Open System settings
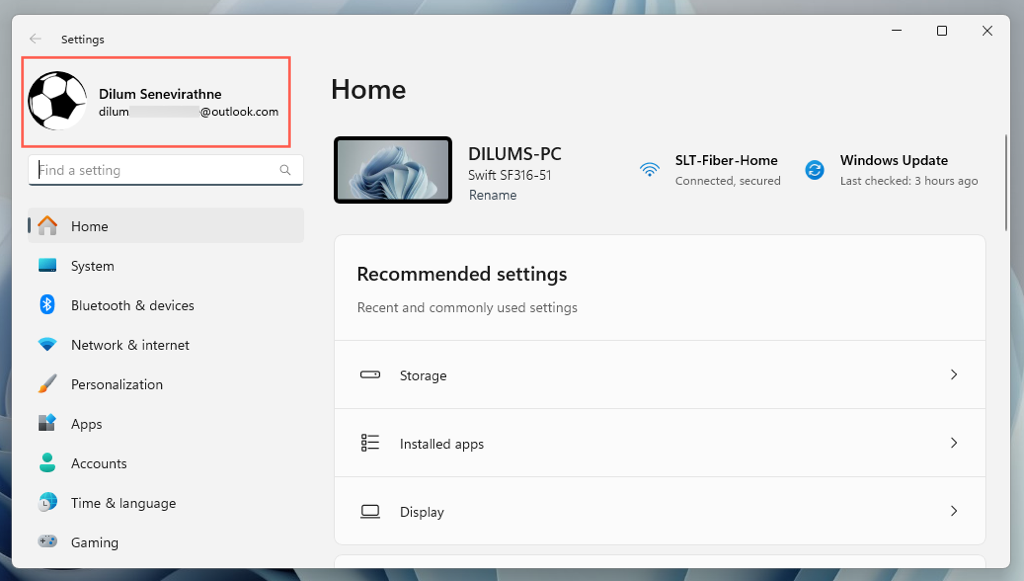 coord(166,266)
